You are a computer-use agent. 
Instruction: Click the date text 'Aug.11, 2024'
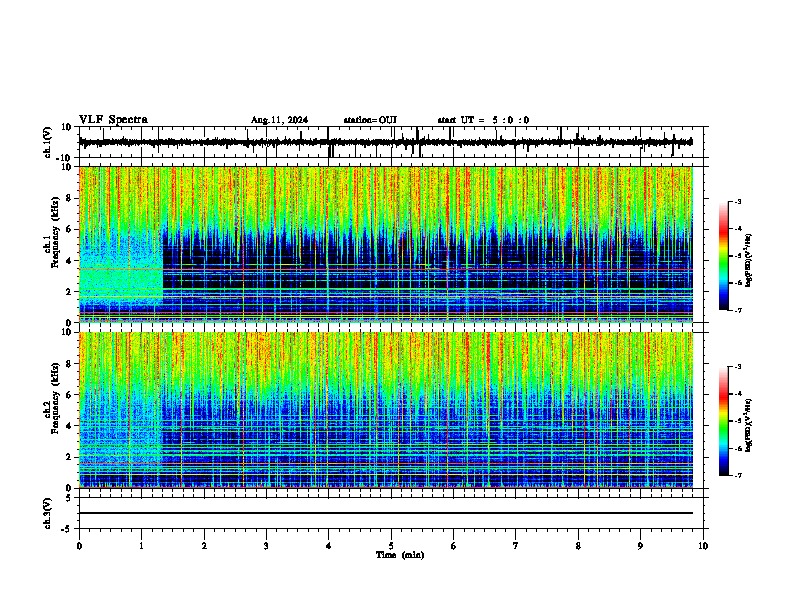(279, 120)
